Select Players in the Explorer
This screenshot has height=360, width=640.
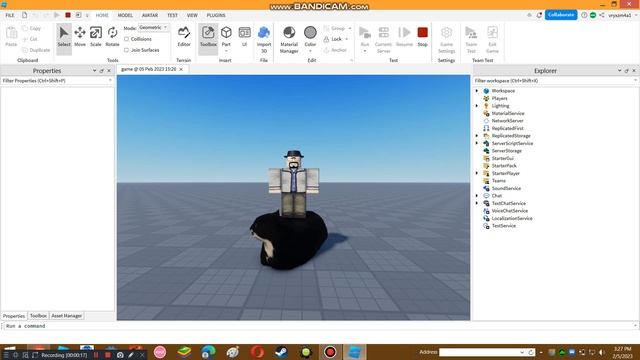pos(499,98)
